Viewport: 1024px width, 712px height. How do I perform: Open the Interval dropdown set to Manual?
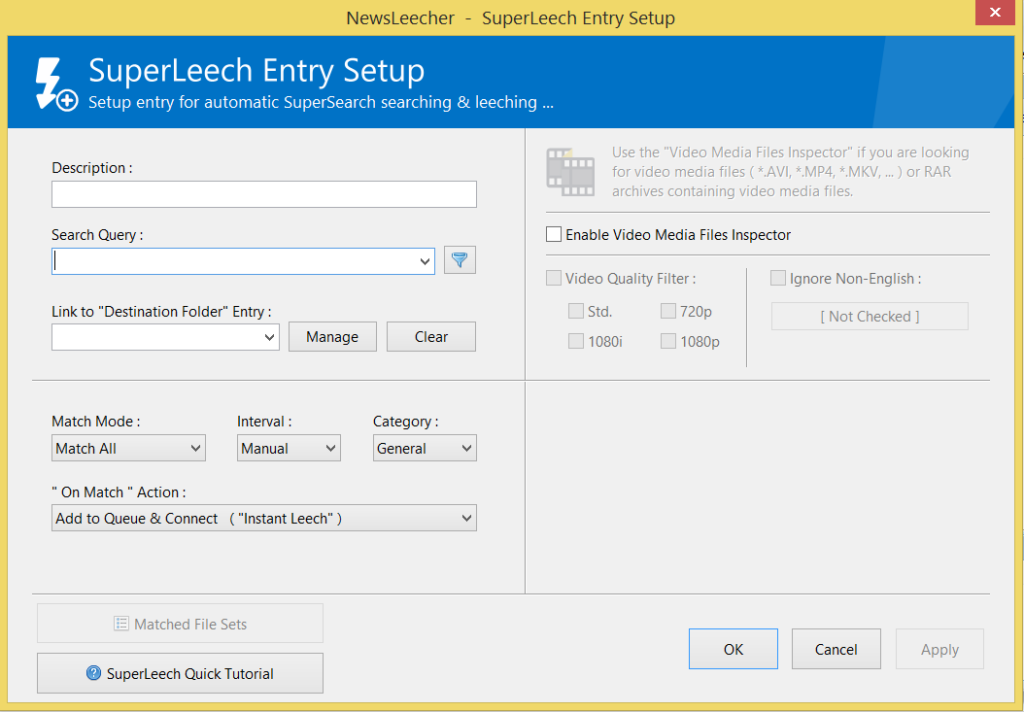point(289,448)
